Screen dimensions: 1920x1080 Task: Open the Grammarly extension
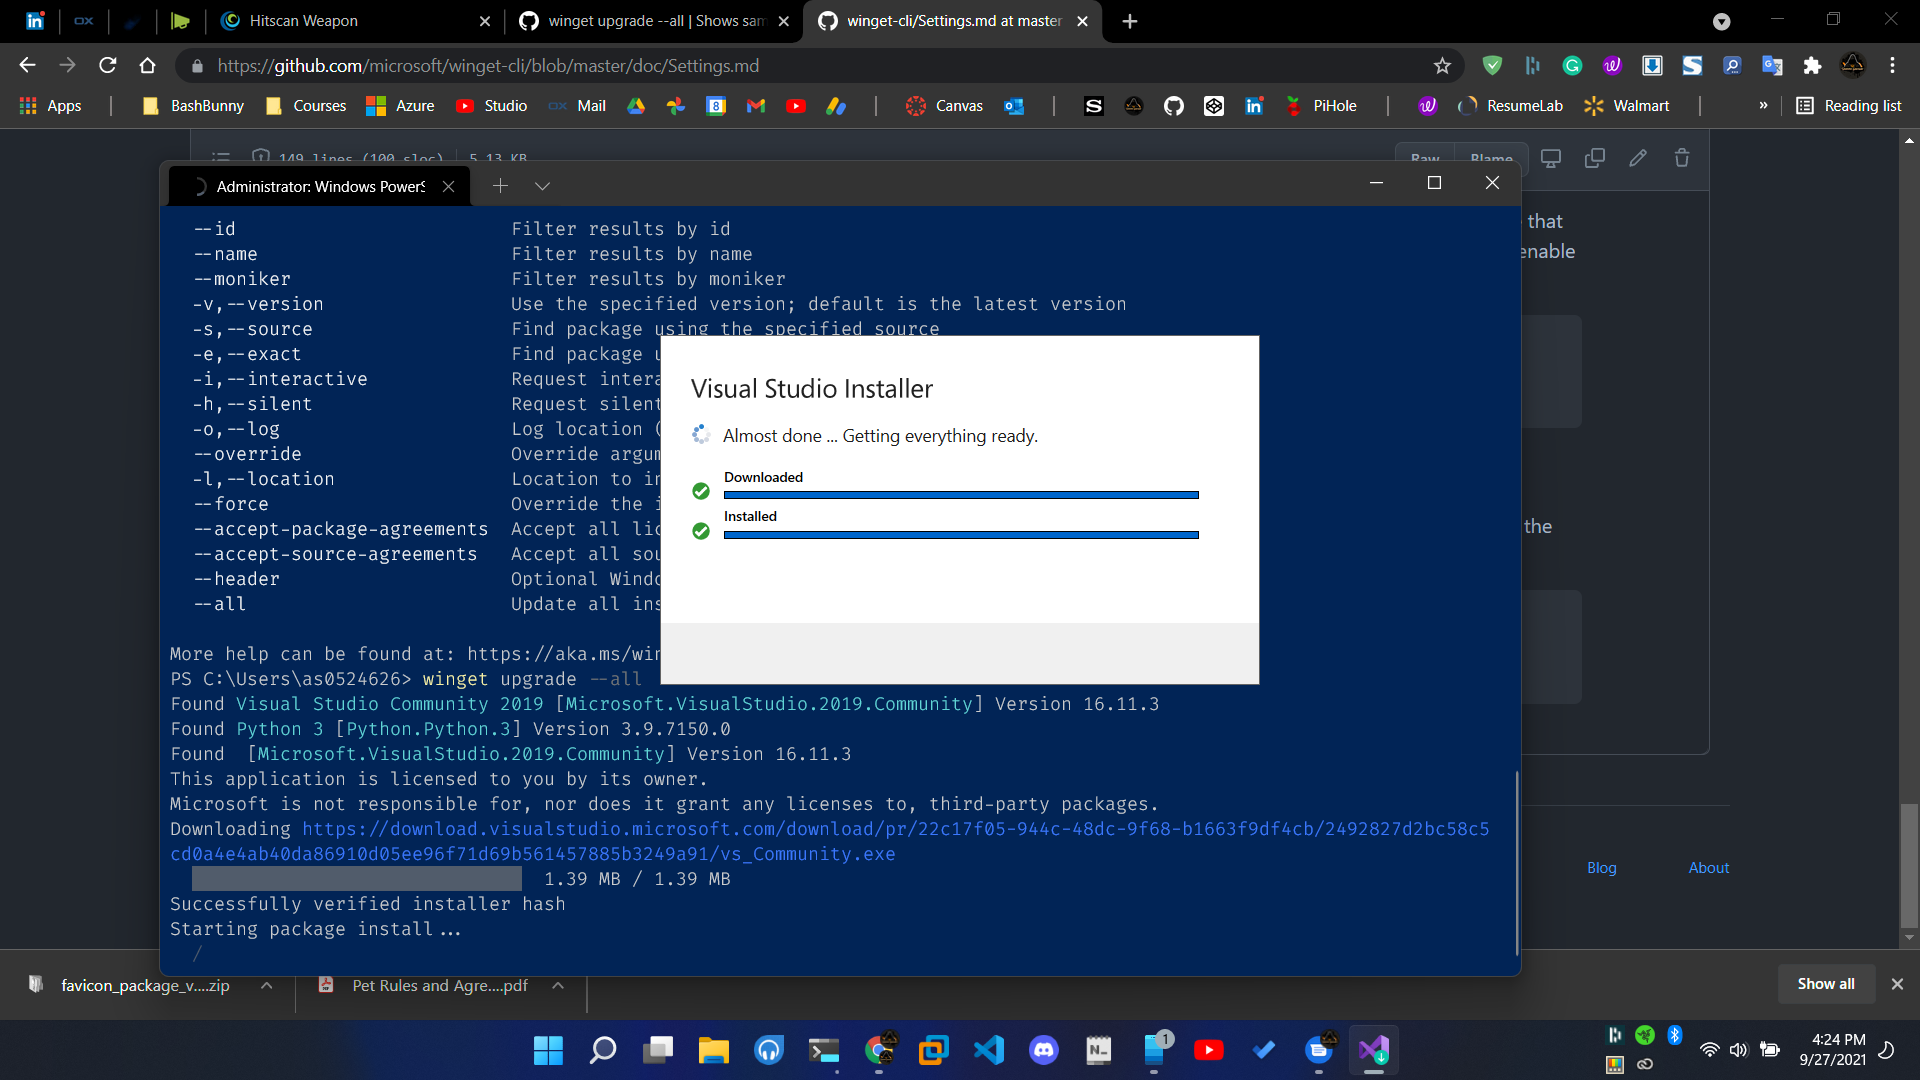click(1573, 65)
